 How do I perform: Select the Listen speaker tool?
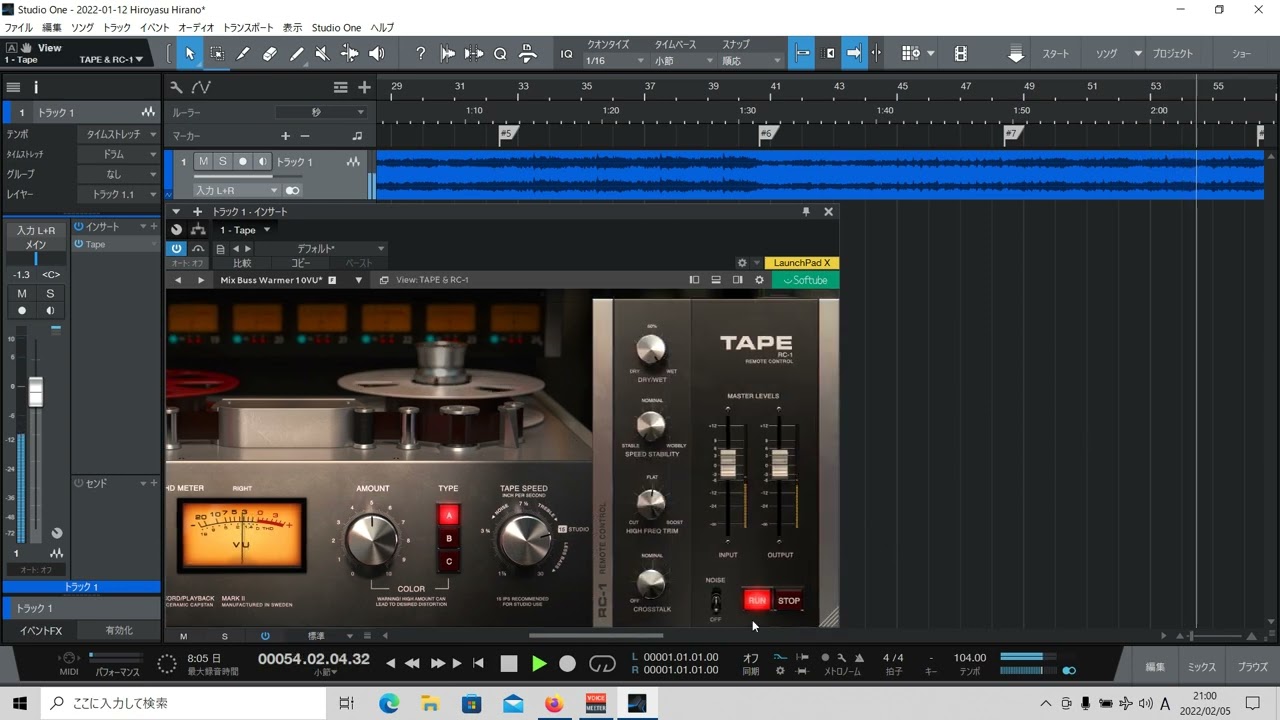(376, 53)
